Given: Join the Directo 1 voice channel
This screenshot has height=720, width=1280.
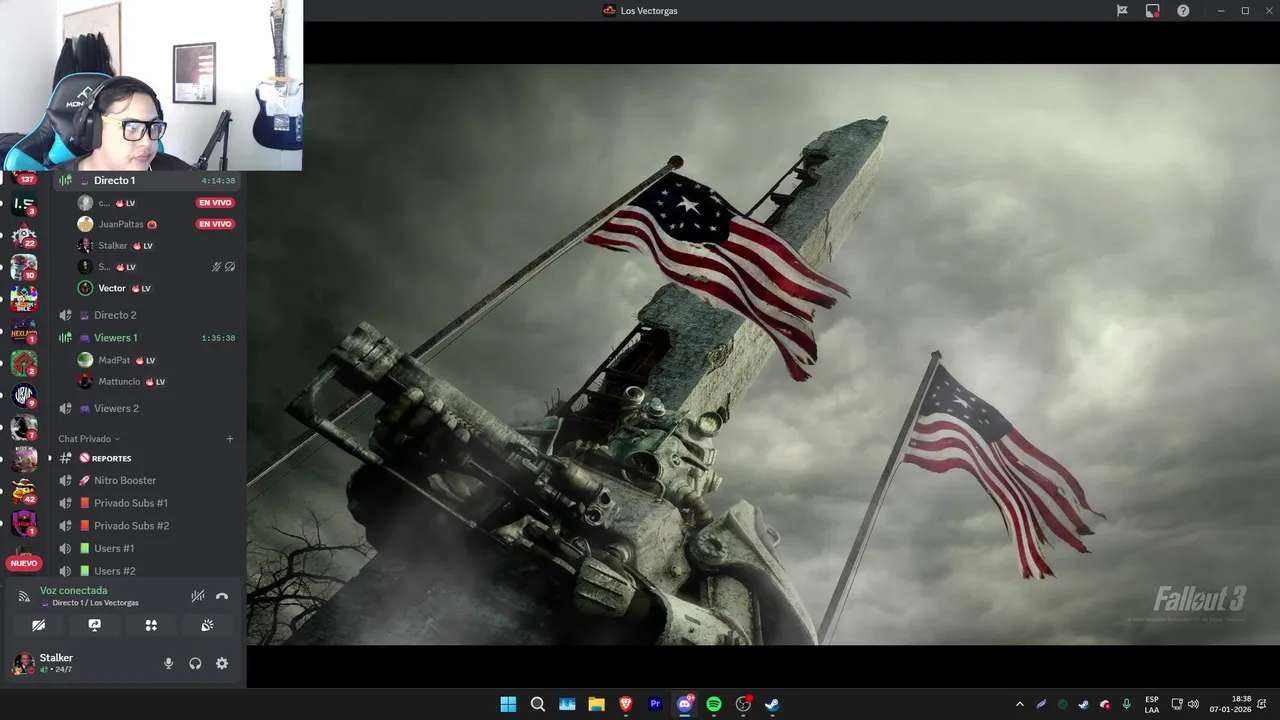Looking at the screenshot, I should (148, 181).
